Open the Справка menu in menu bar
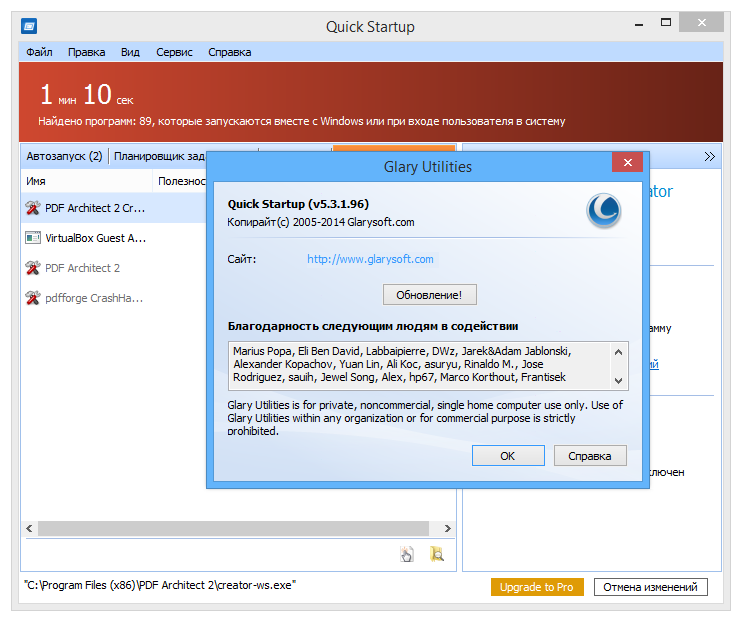 point(229,52)
